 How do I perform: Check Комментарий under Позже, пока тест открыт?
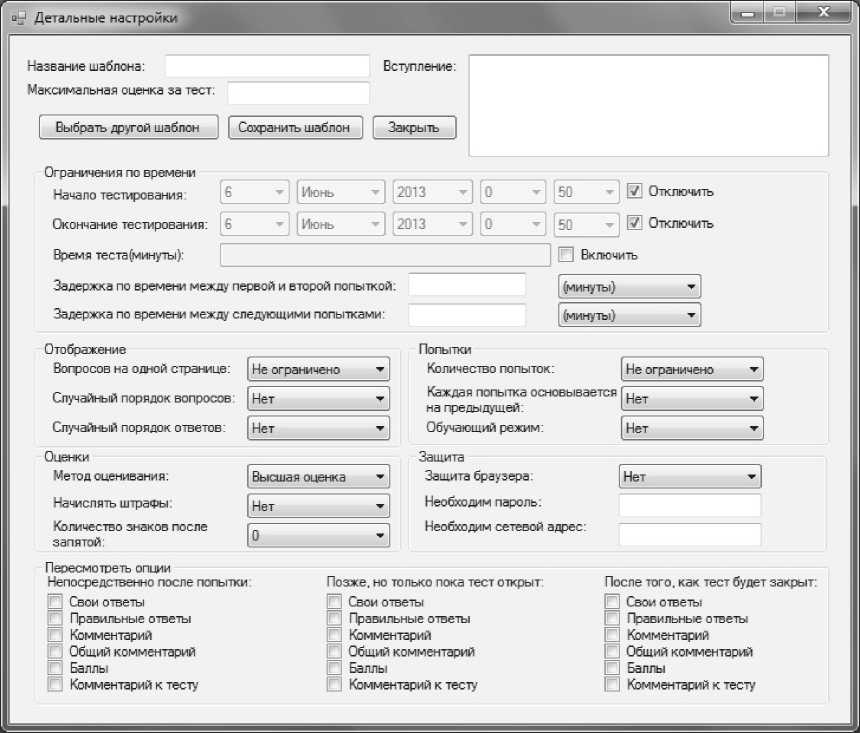334,635
